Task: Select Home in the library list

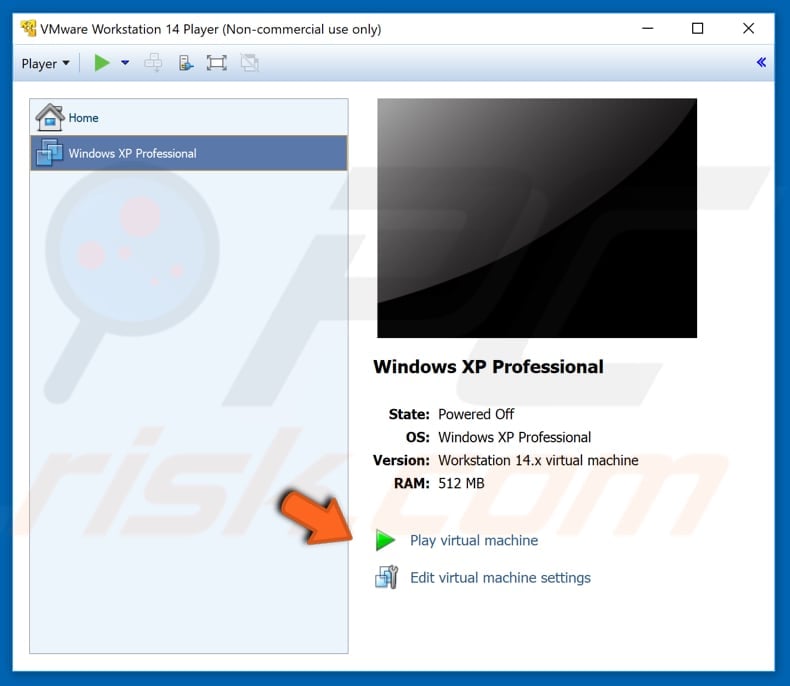Action: pyautogui.click(x=189, y=117)
